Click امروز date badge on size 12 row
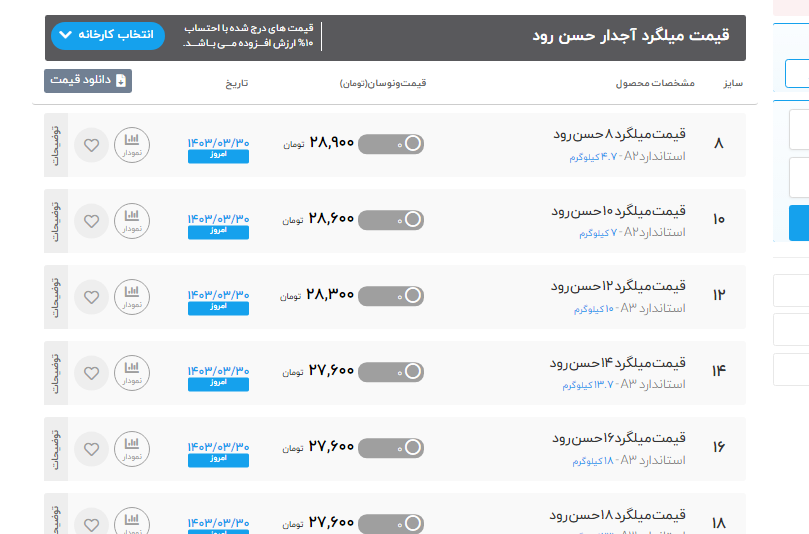 218,309
